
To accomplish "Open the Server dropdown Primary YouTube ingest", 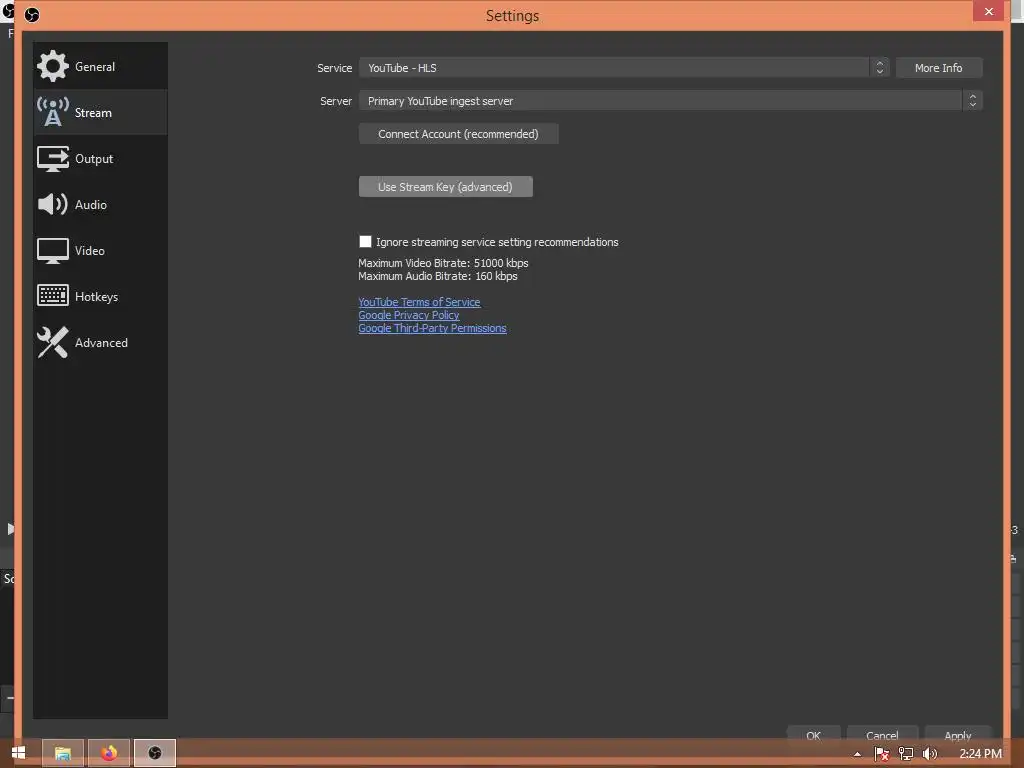I will pyautogui.click(x=671, y=101).
